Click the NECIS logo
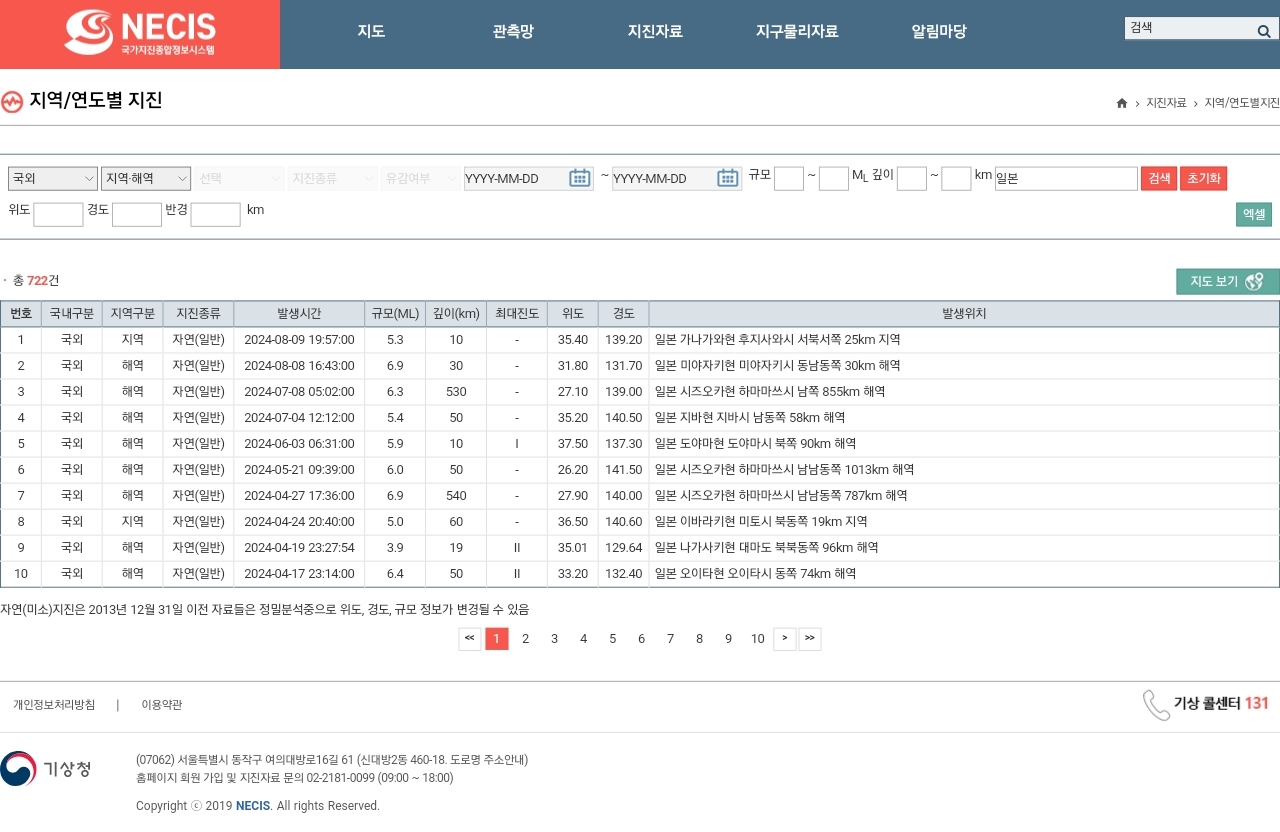1280x832 pixels. 140,33
